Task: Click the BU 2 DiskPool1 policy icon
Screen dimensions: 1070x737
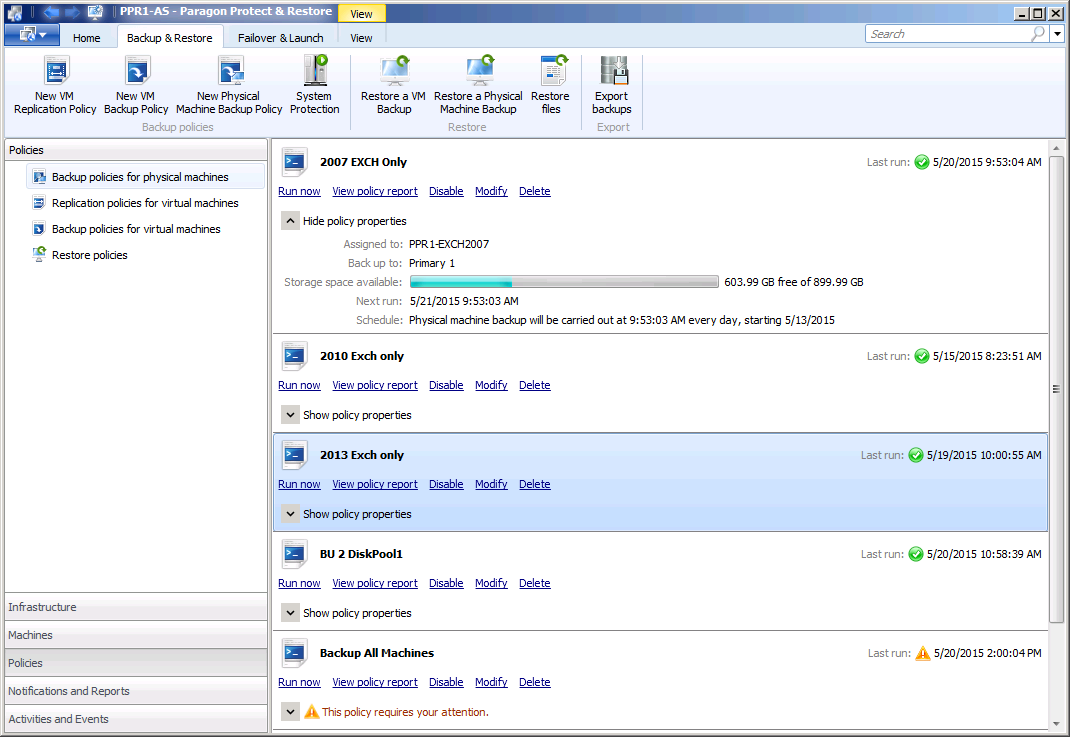Action: click(x=295, y=554)
